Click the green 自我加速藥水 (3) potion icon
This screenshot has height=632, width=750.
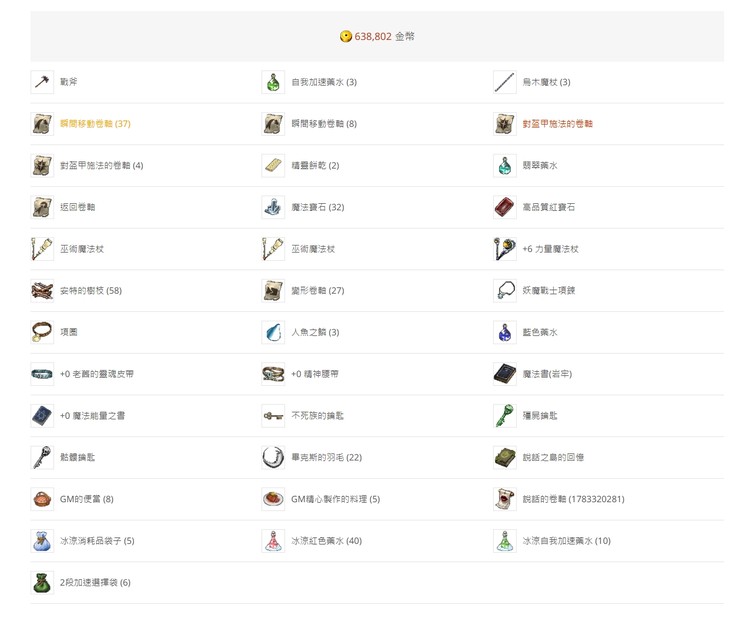tap(273, 82)
